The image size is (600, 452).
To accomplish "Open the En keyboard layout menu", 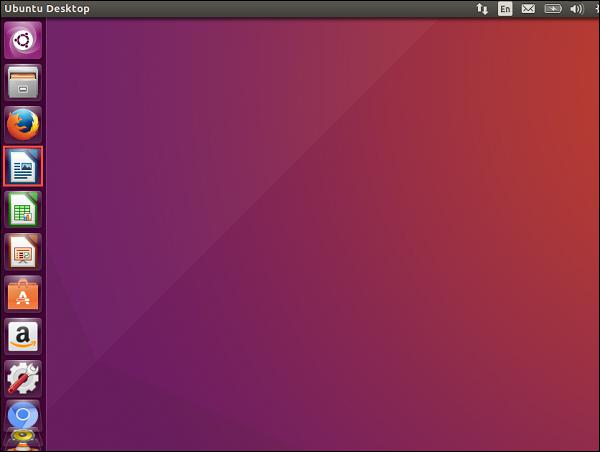I will click(505, 9).
